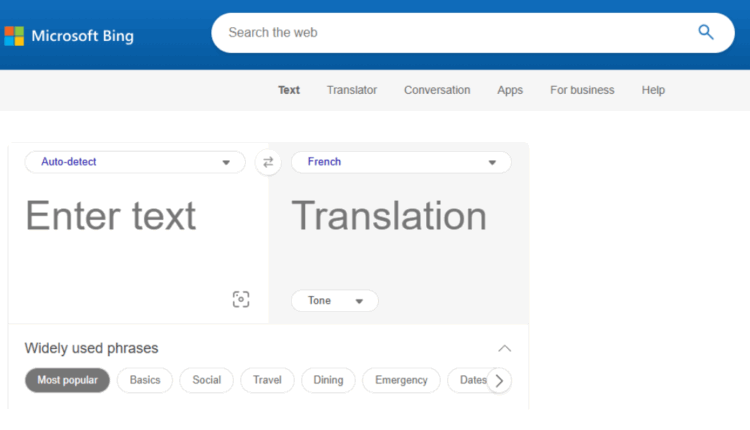The height and width of the screenshot is (430, 750).
Task: Select the Basics phrase category
Action: coord(145,380)
